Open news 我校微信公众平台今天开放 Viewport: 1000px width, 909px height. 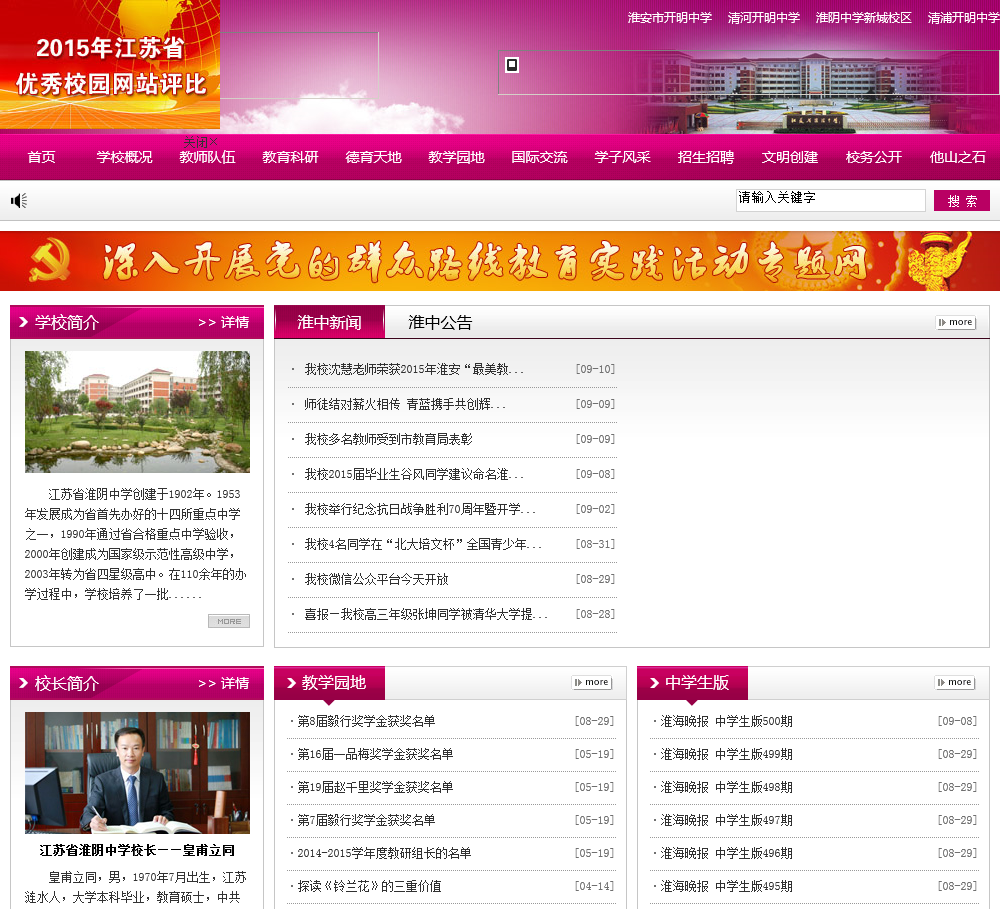pyautogui.click(x=376, y=580)
